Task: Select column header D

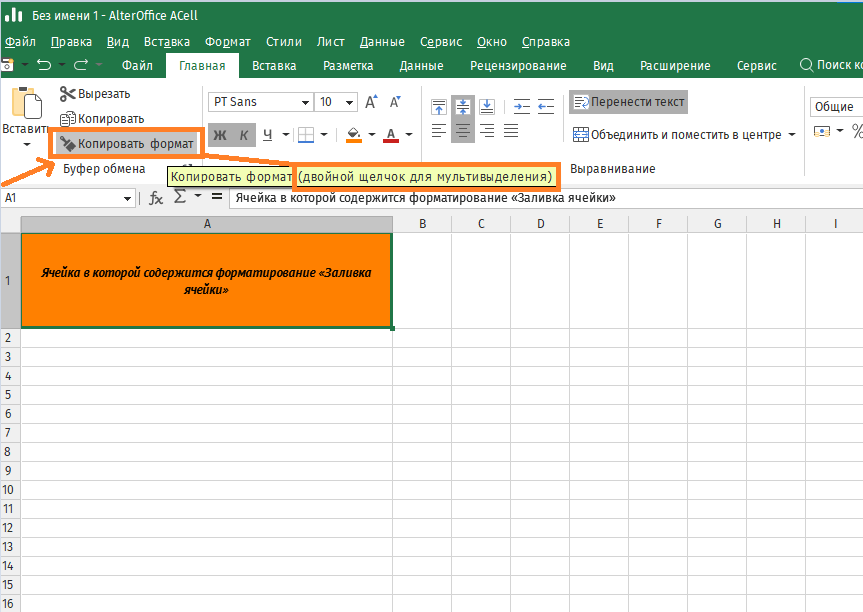Action: [x=540, y=224]
